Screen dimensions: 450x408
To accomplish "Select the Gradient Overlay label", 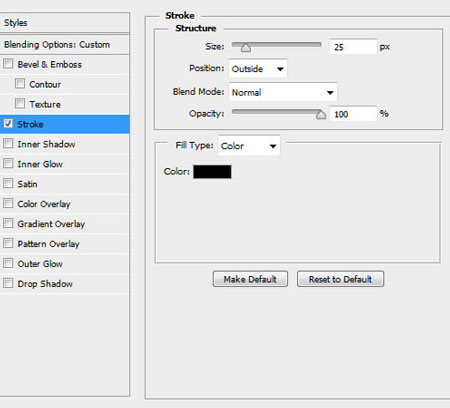I will point(51,224).
